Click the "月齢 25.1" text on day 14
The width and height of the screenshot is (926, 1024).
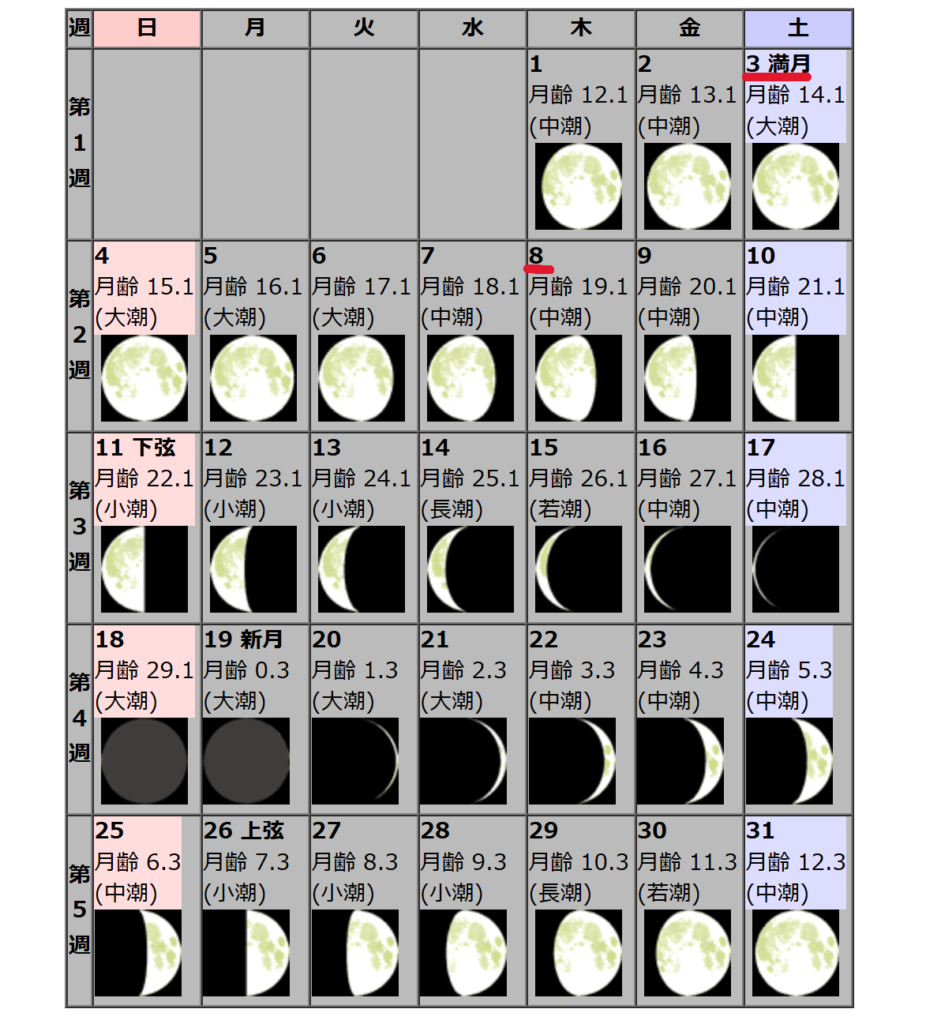point(469,478)
